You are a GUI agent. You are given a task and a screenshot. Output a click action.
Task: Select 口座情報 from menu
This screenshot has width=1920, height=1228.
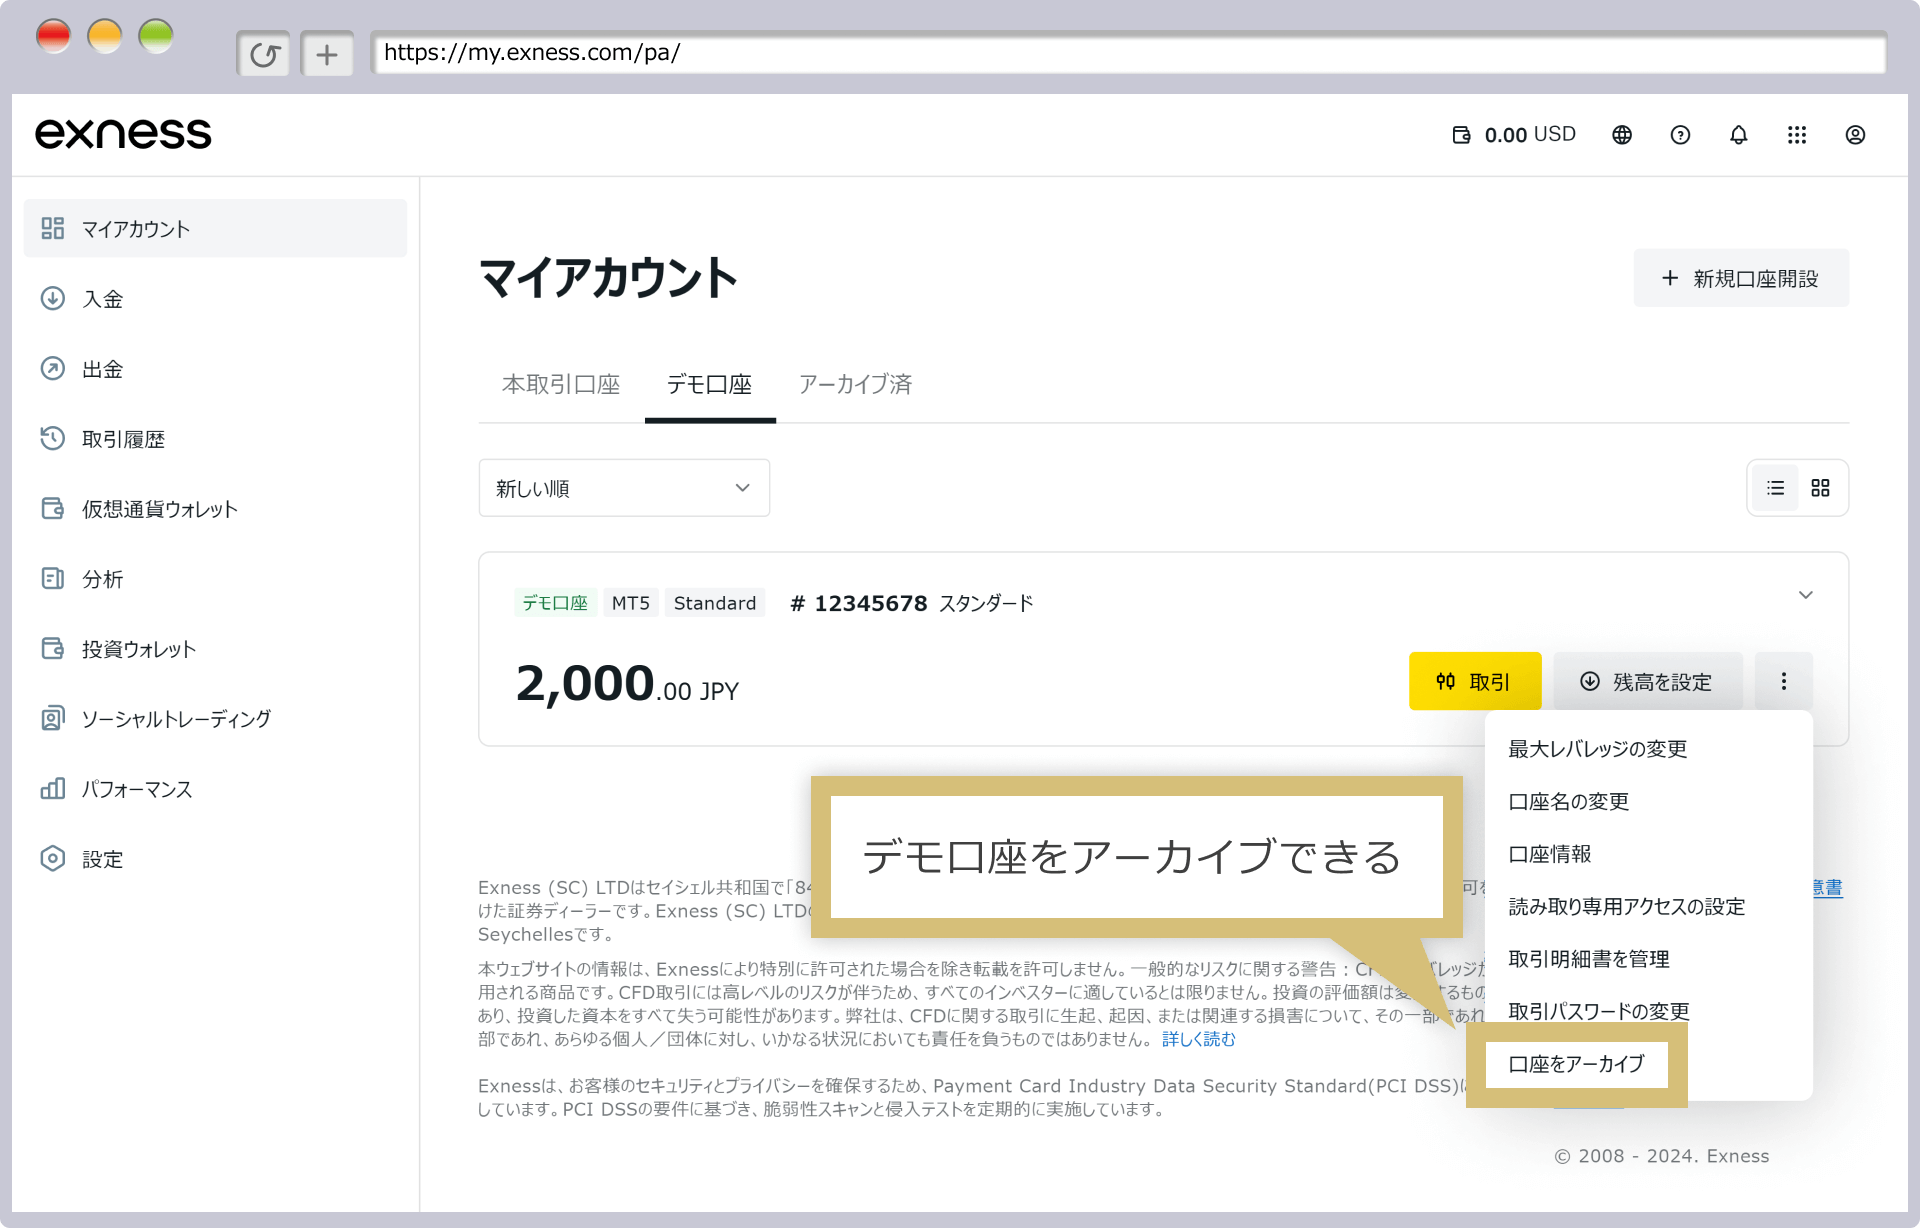pyautogui.click(x=1648, y=854)
